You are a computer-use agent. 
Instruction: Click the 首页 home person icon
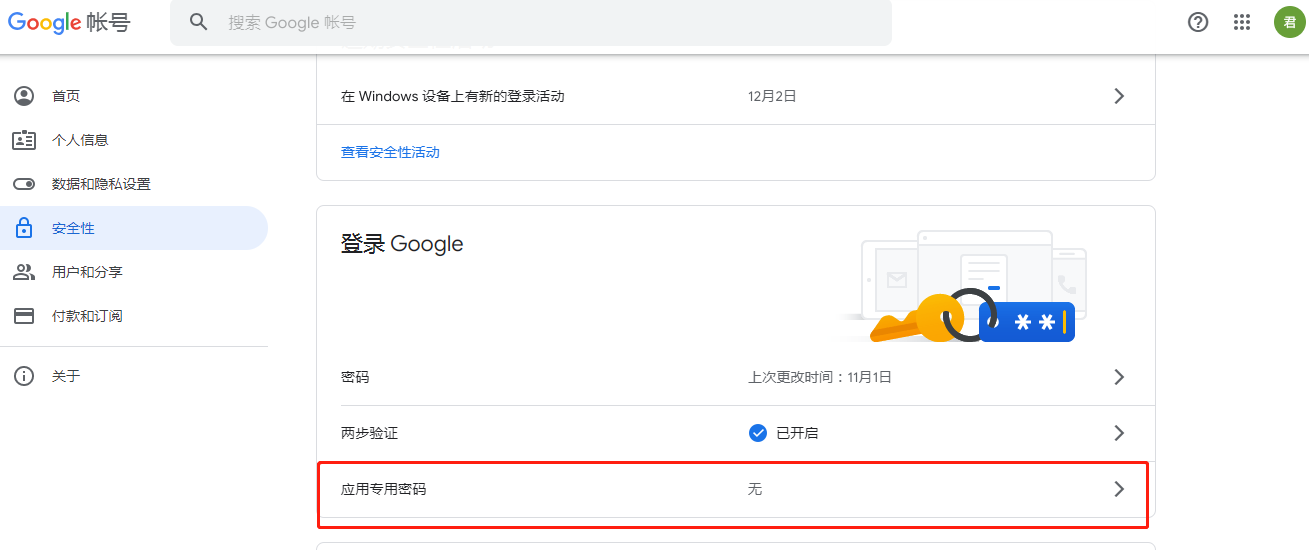pos(24,96)
